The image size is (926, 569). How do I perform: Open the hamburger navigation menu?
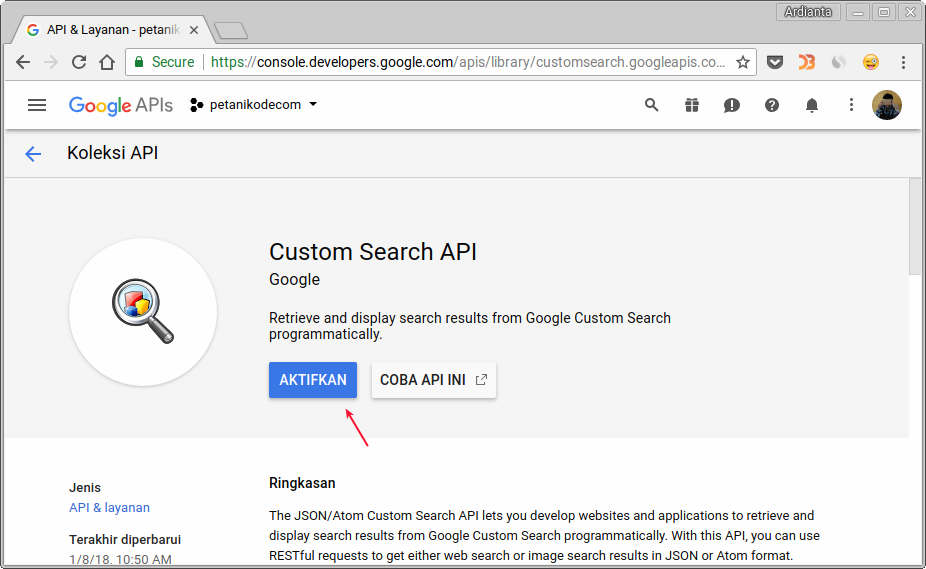click(x=37, y=105)
